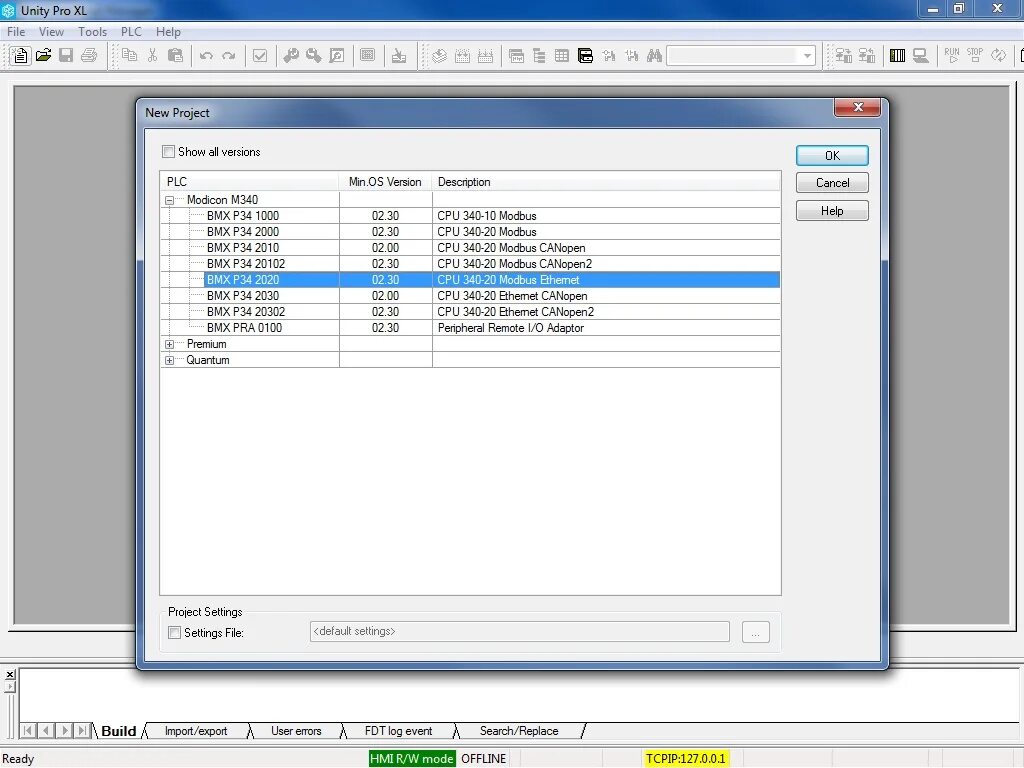Open the PLC menu

point(131,31)
